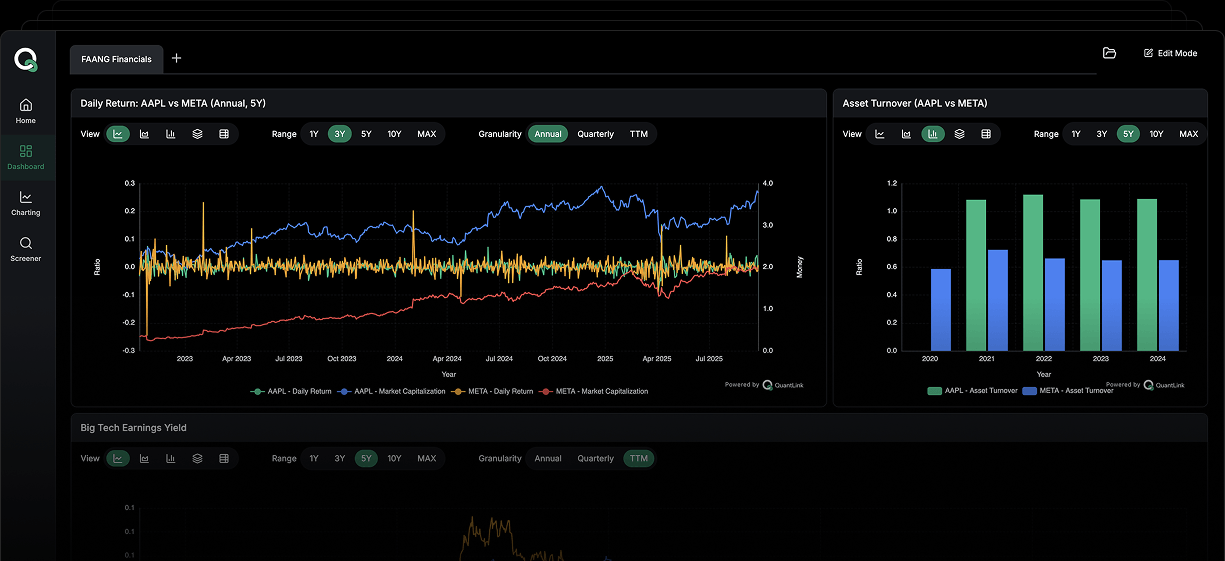Select bar chart view in Asset Turnover panel
The width and height of the screenshot is (1225, 561).
933,134
